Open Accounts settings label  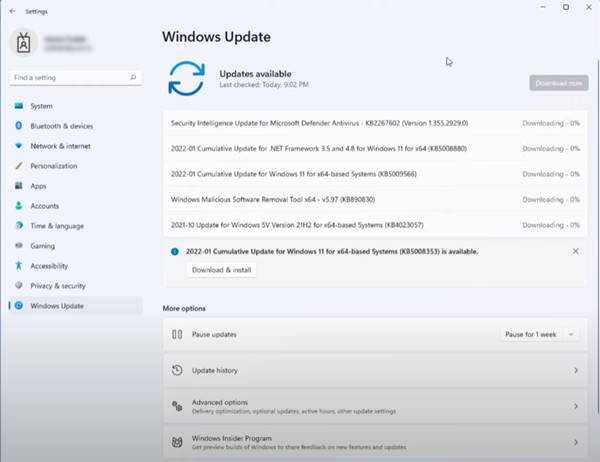(x=45, y=206)
